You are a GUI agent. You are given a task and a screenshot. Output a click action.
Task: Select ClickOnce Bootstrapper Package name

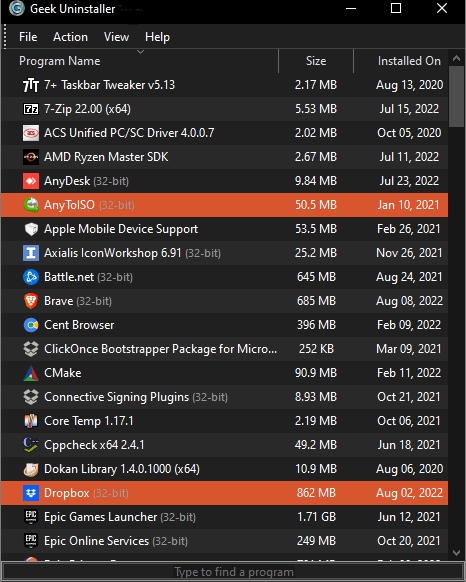point(160,349)
